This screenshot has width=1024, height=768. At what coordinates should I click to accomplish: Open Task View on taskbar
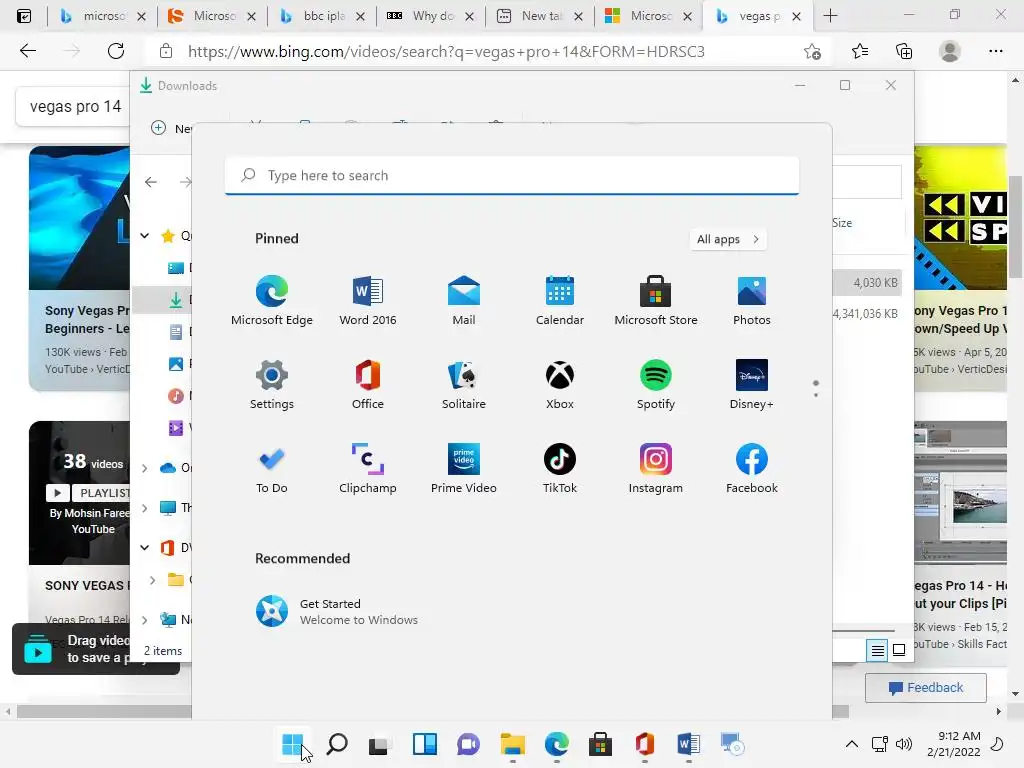380,744
